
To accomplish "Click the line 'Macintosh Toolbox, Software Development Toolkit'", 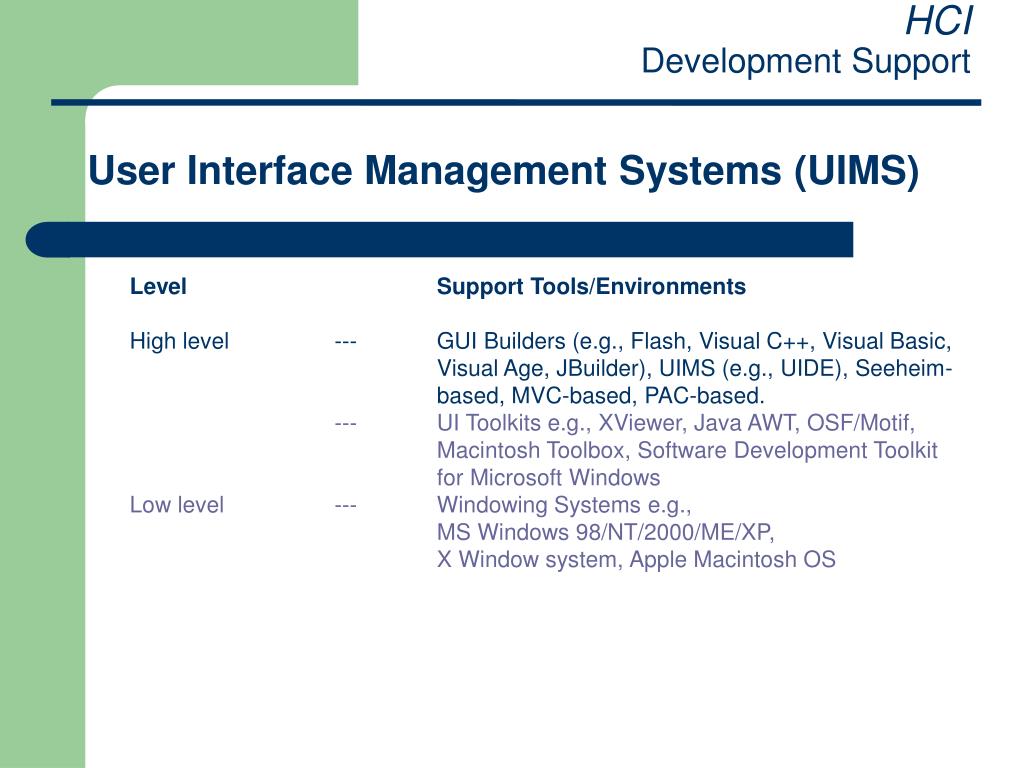I will coord(687,451).
